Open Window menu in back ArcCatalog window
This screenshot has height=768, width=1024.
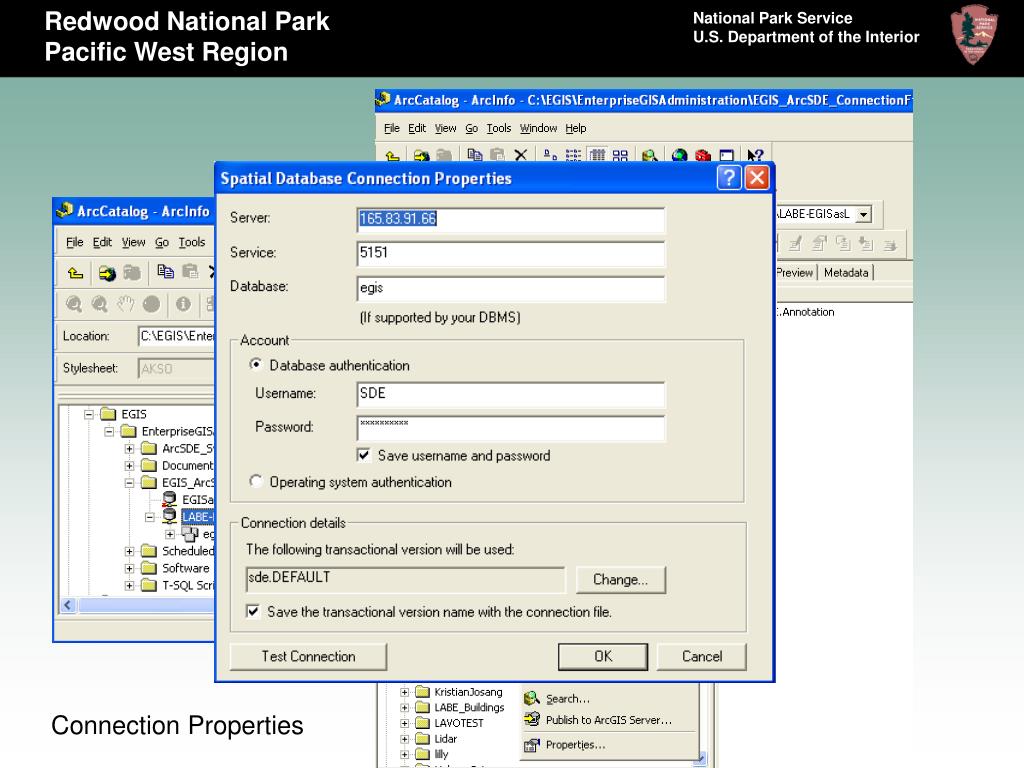point(538,128)
